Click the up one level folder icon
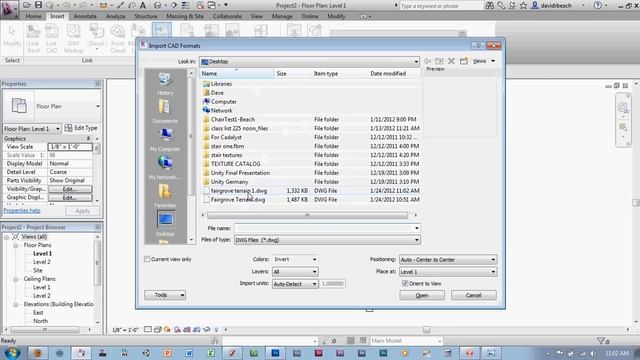640x360 pixels. pos(439,61)
